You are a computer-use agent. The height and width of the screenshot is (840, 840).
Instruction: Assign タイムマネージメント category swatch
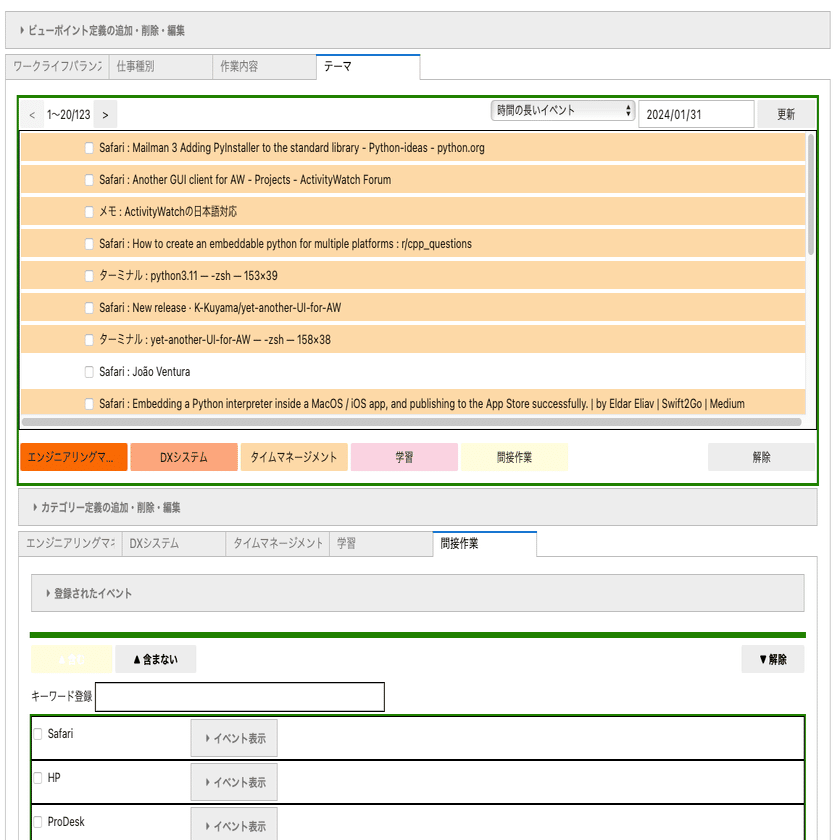click(294, 457)
